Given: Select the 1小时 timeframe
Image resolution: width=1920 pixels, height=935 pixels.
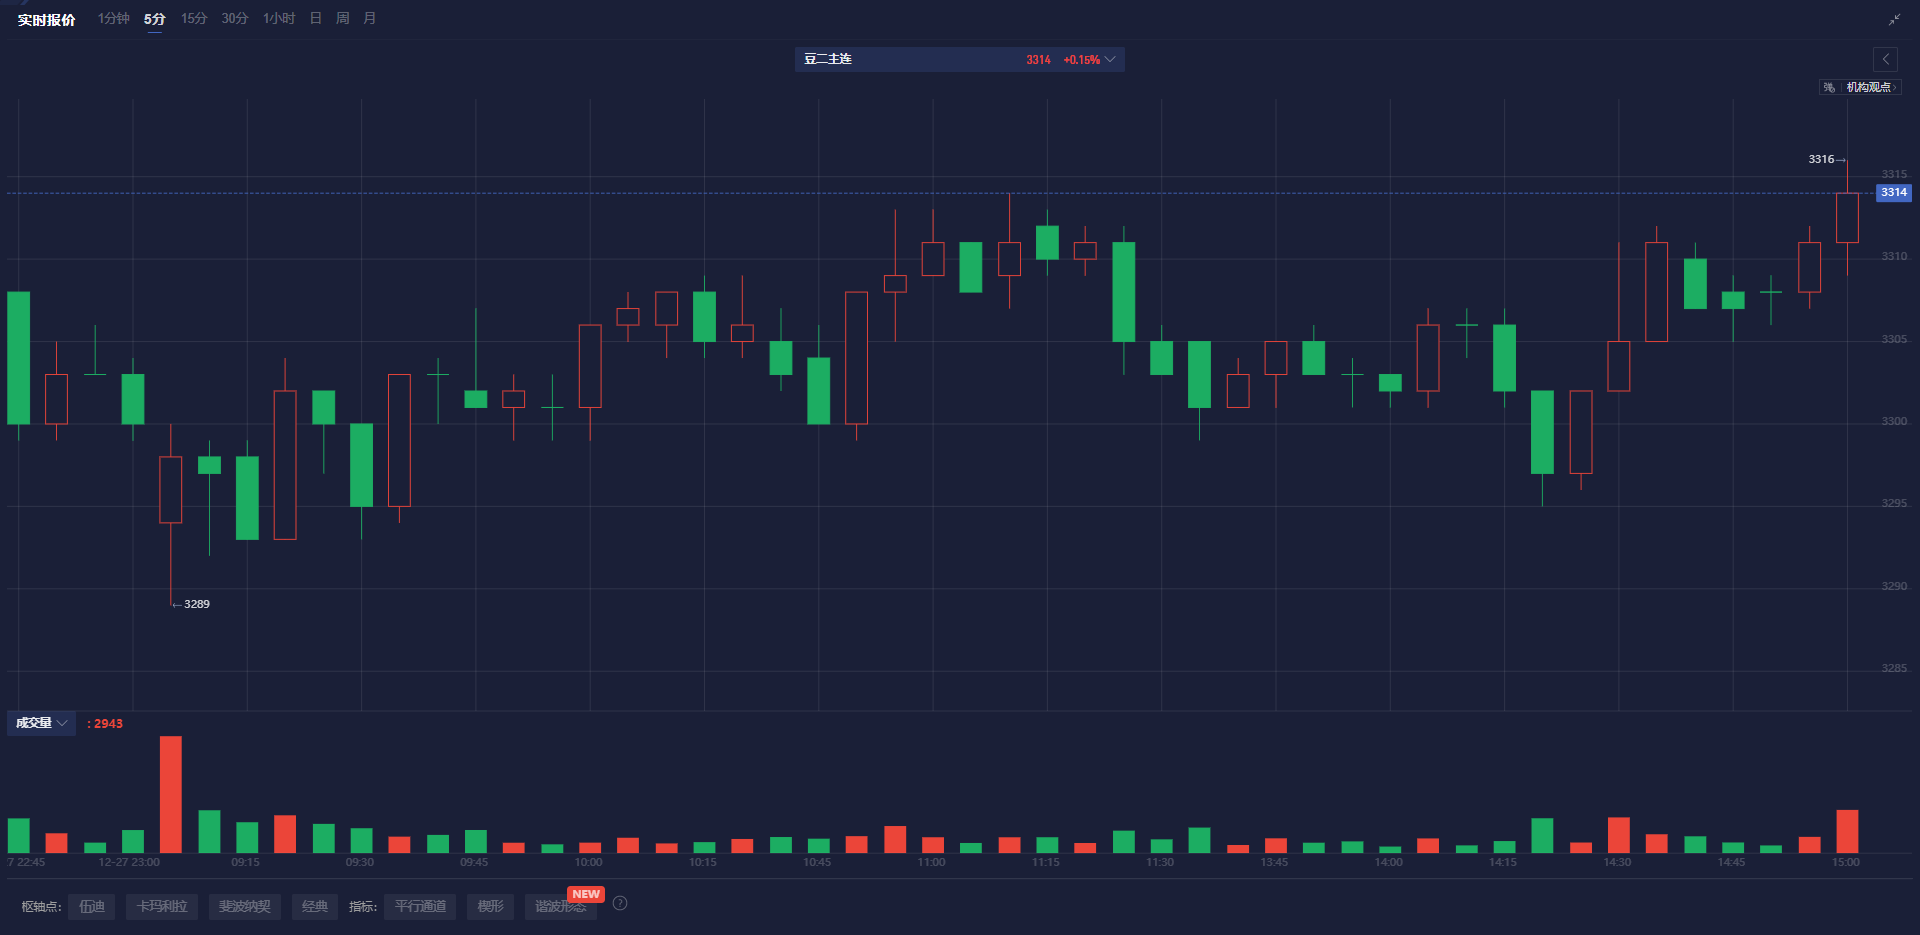Looking at the screenshot, I should [279, 19].
